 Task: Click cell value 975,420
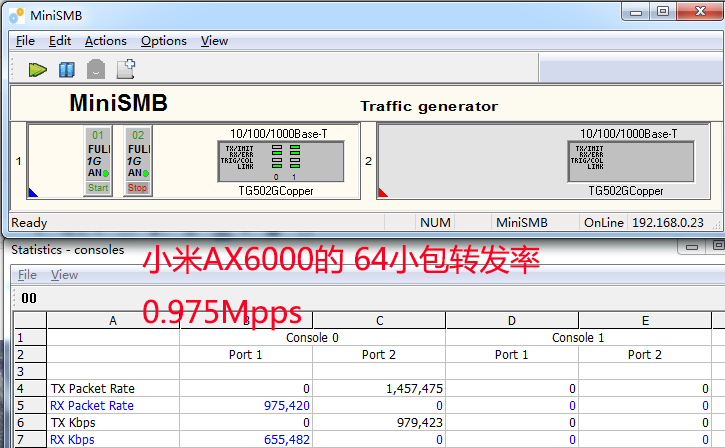(287, 406)
